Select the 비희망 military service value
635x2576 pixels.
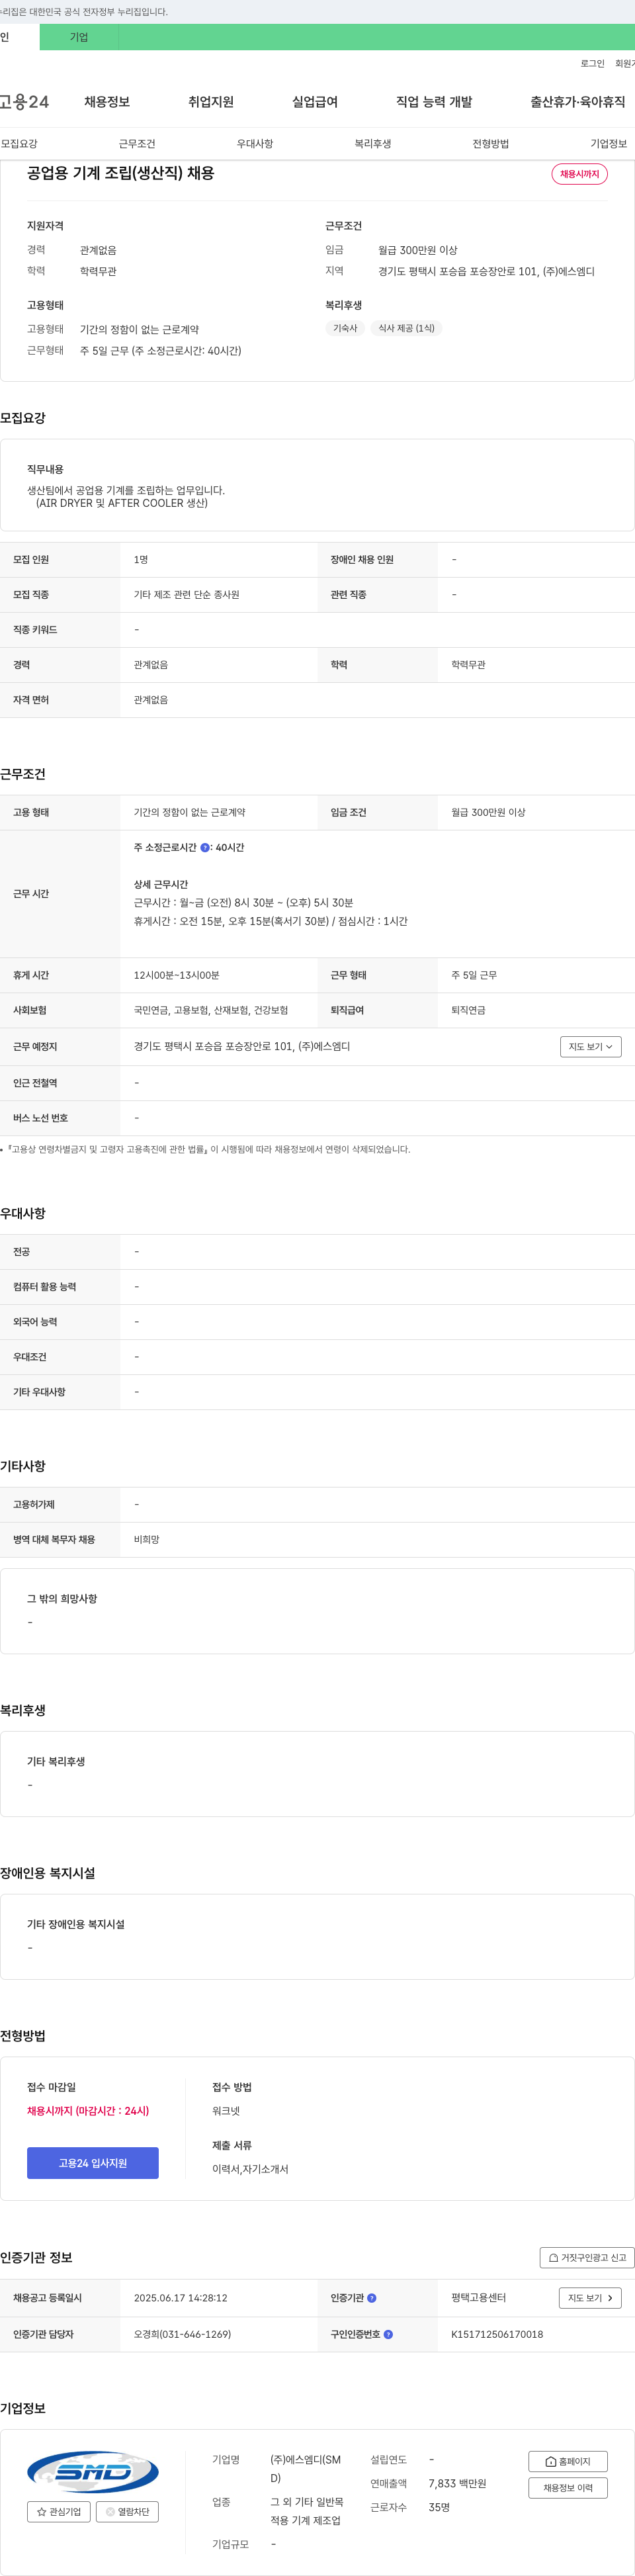(147, 1539)
